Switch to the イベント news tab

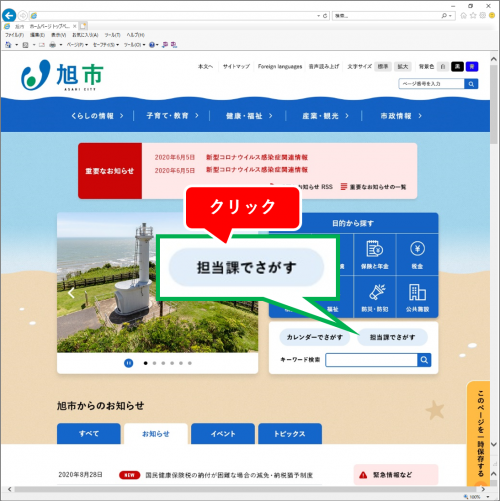pos(223,434)
